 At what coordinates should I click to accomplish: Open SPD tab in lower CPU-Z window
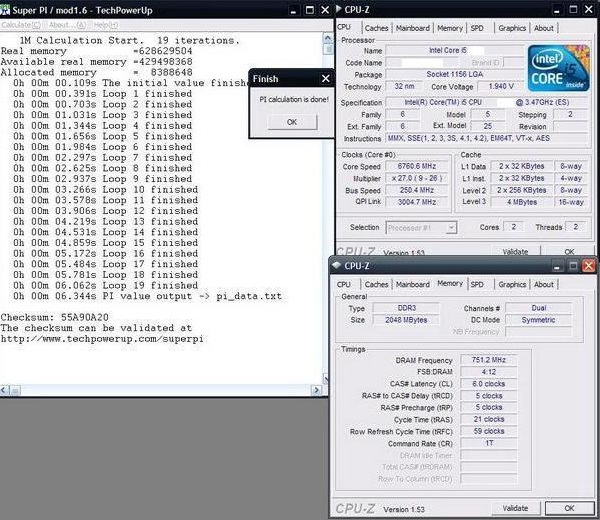pyautogui.click(x=477, y=284)
